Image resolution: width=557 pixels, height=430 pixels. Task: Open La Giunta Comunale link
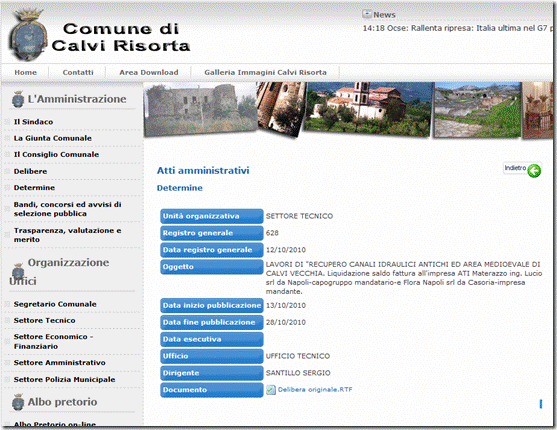pos(53,138)
